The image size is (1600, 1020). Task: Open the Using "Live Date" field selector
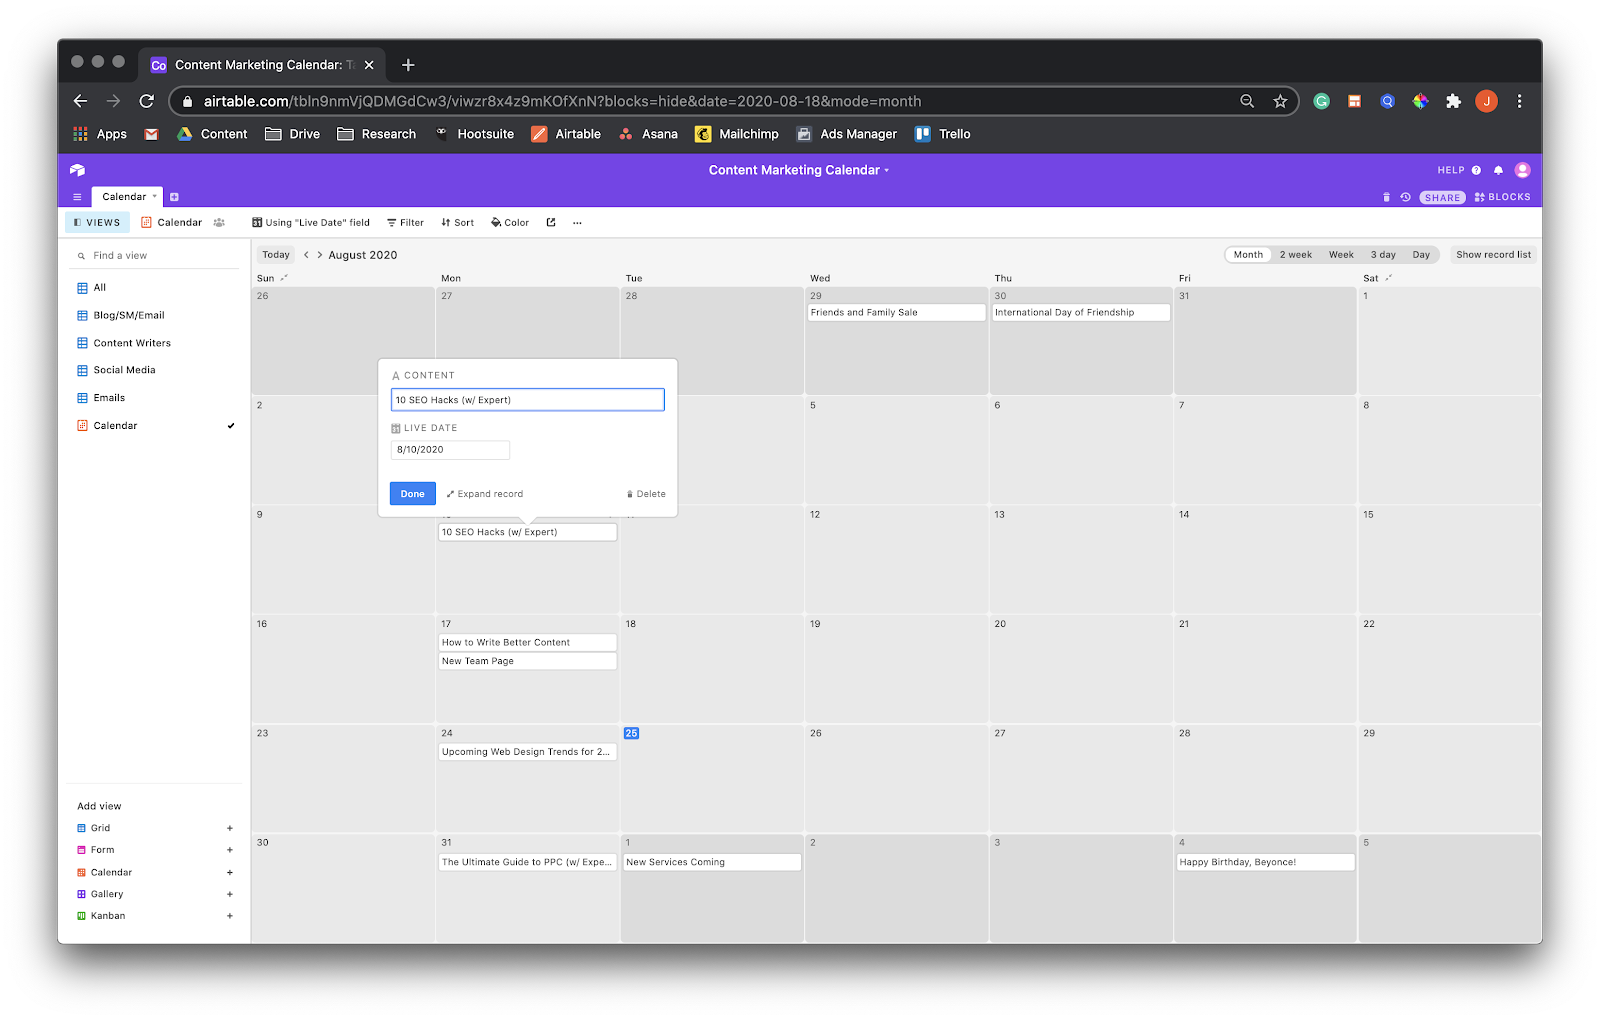tap(311, 223)
